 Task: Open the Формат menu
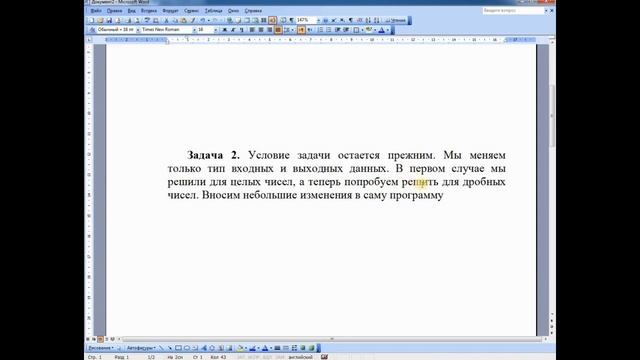tap(170, 11)
